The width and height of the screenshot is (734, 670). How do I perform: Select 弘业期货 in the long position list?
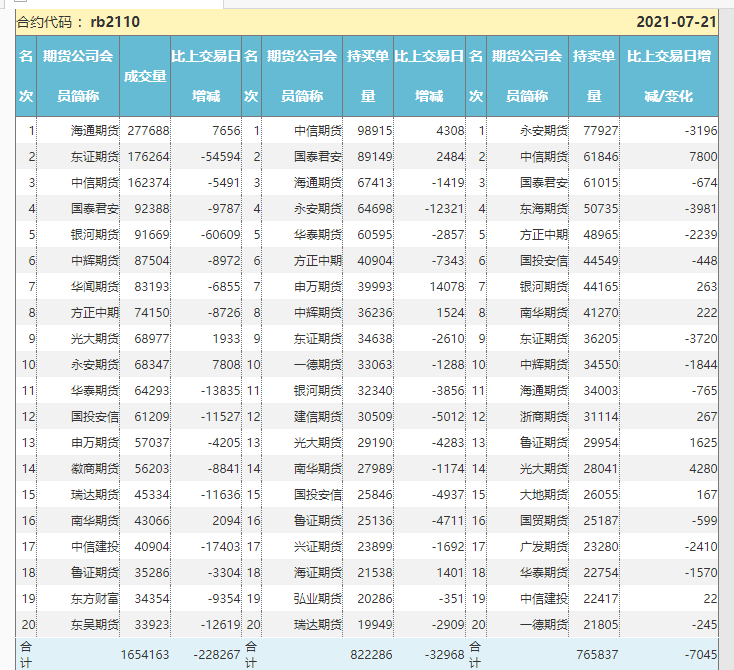click(318, 598)
